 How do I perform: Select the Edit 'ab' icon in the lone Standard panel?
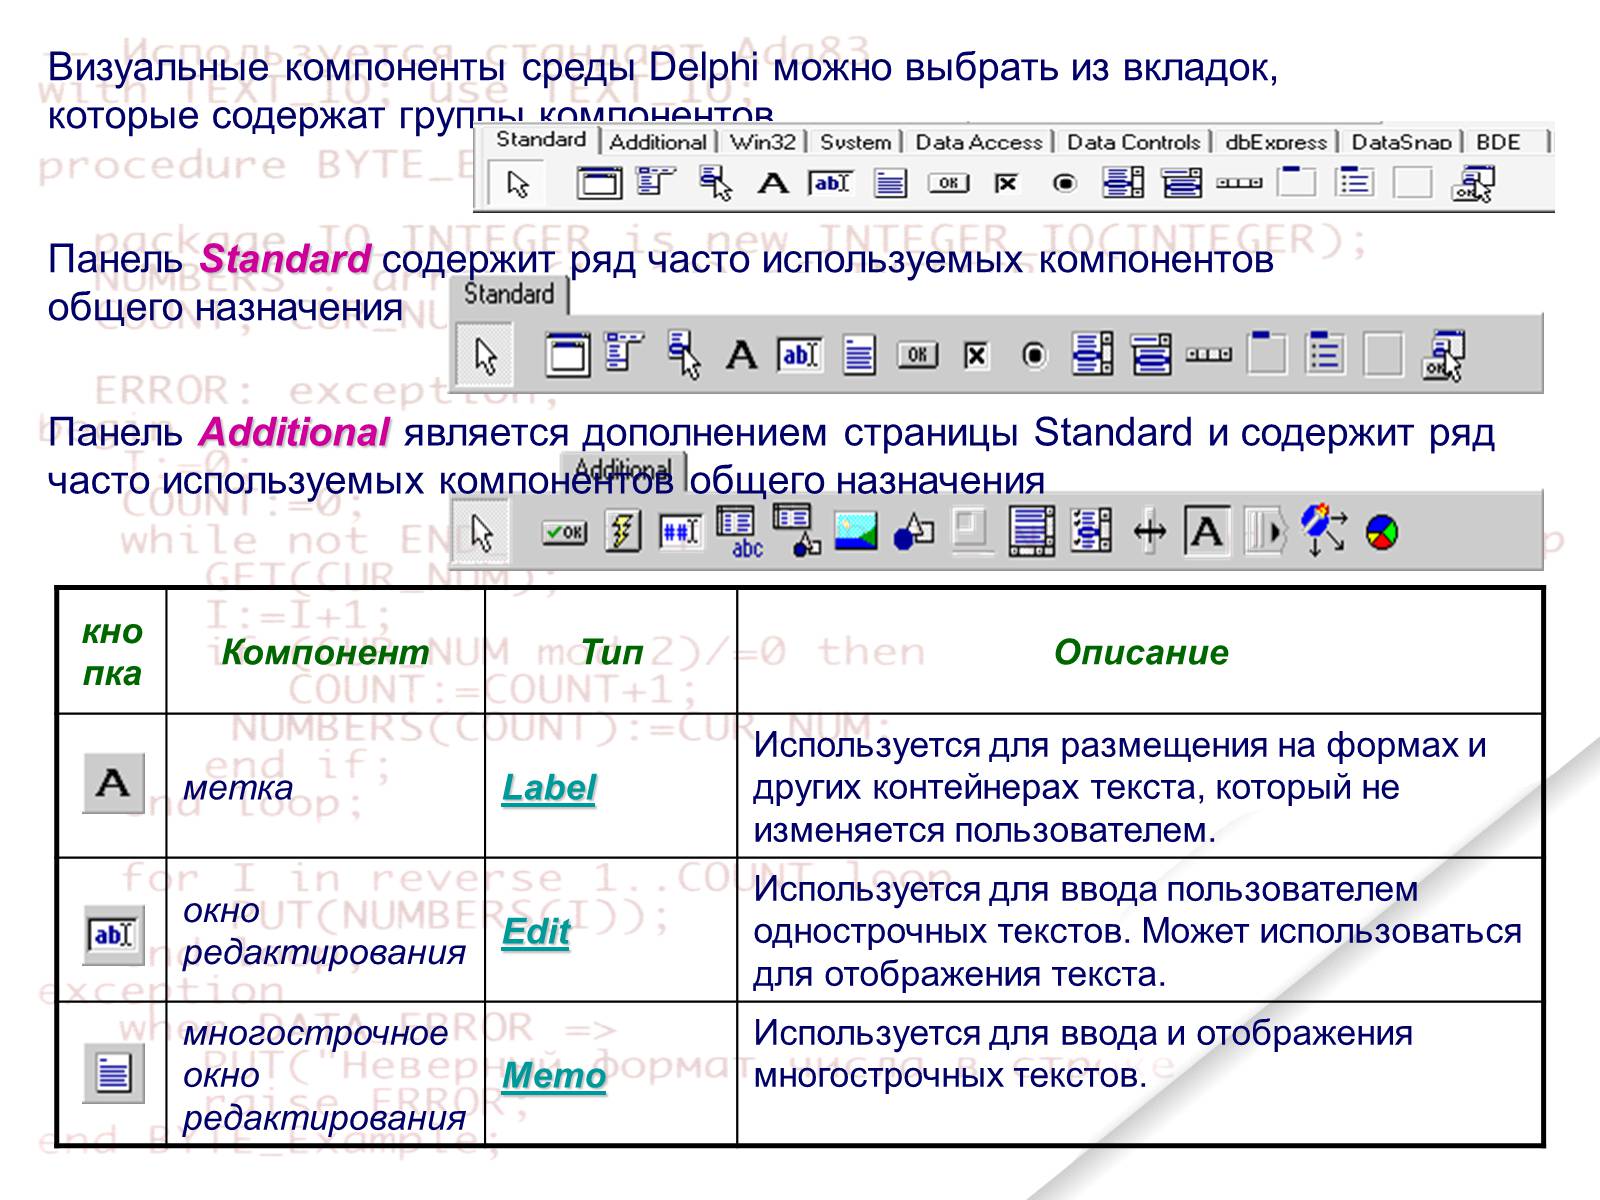coord(800,355)
